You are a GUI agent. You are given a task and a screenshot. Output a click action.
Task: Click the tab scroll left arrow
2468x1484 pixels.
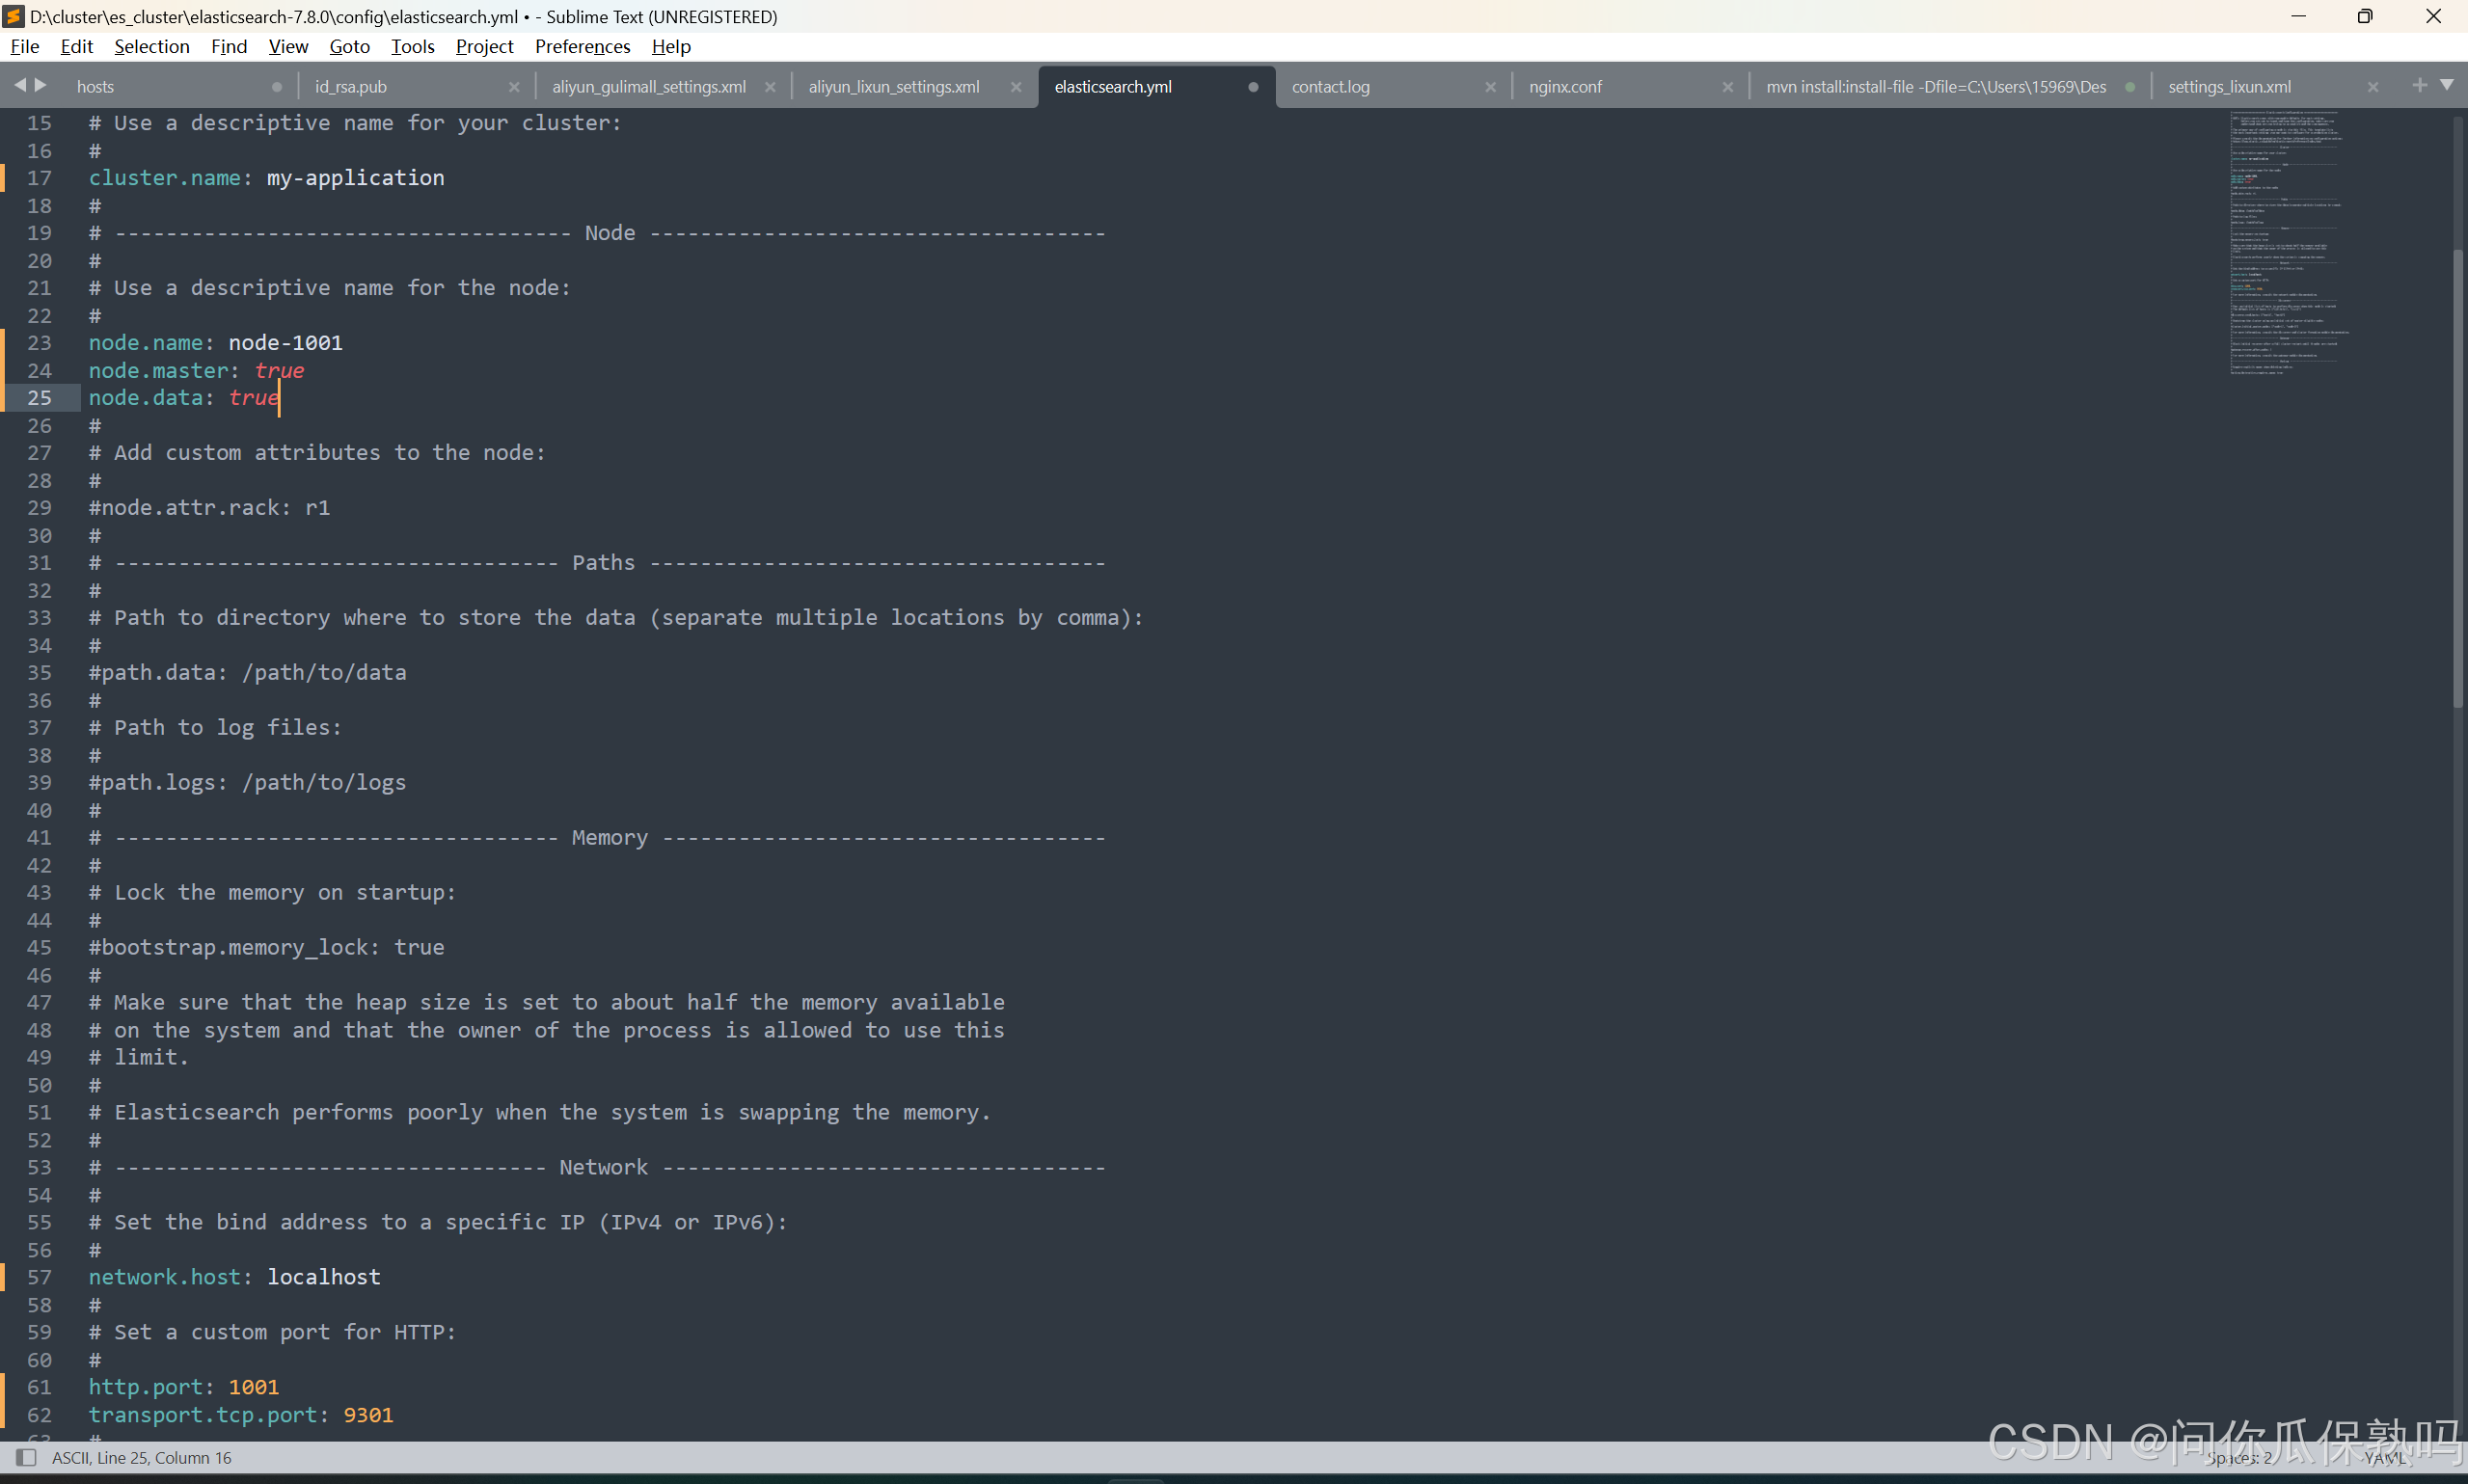(20, 85)
